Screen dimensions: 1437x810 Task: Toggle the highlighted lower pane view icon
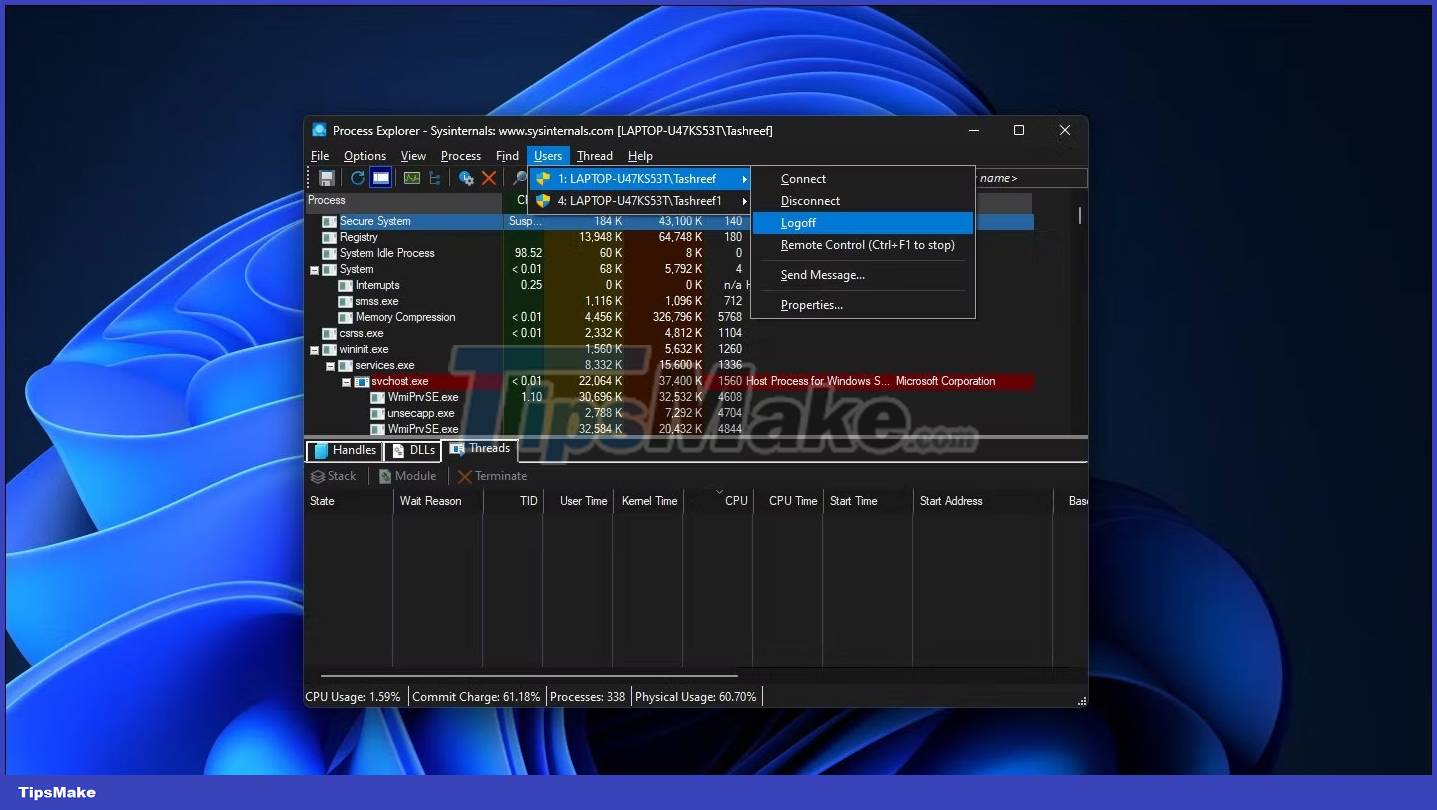coord(380,178)
